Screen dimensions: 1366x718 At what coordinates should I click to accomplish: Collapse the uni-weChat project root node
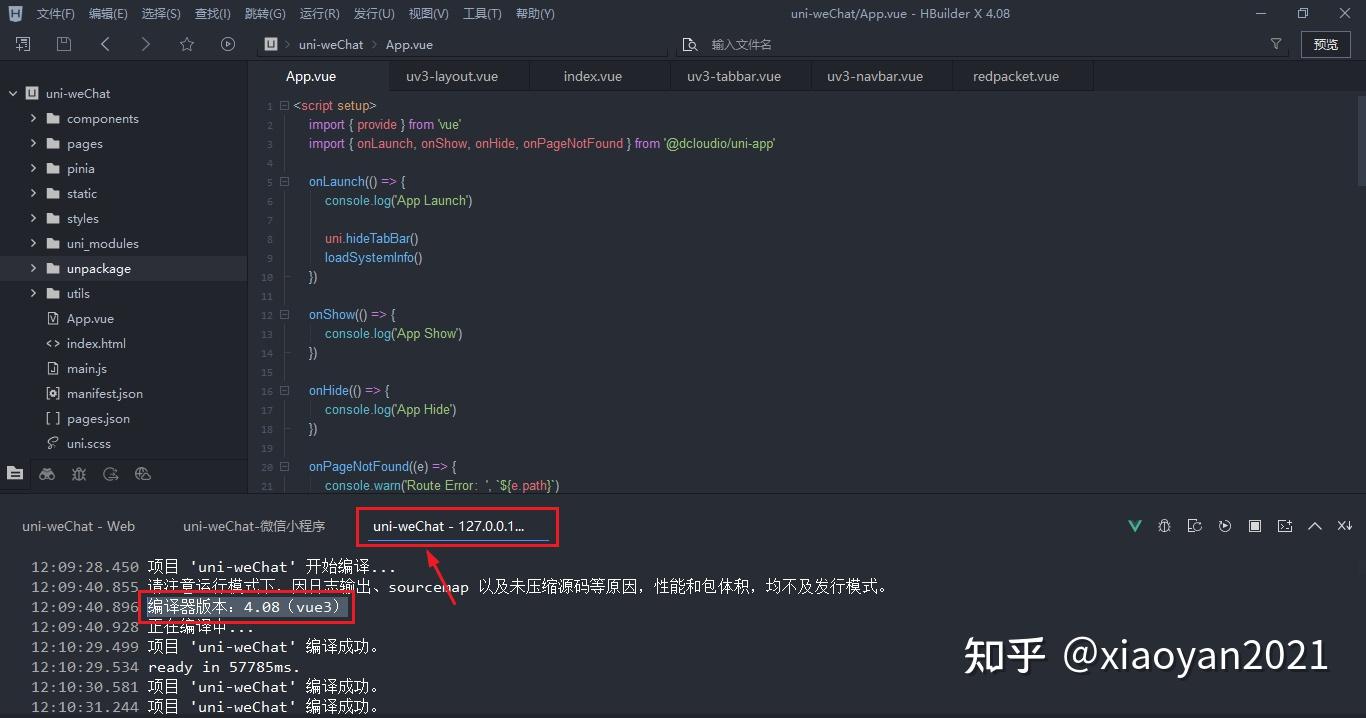click(12, 93)
